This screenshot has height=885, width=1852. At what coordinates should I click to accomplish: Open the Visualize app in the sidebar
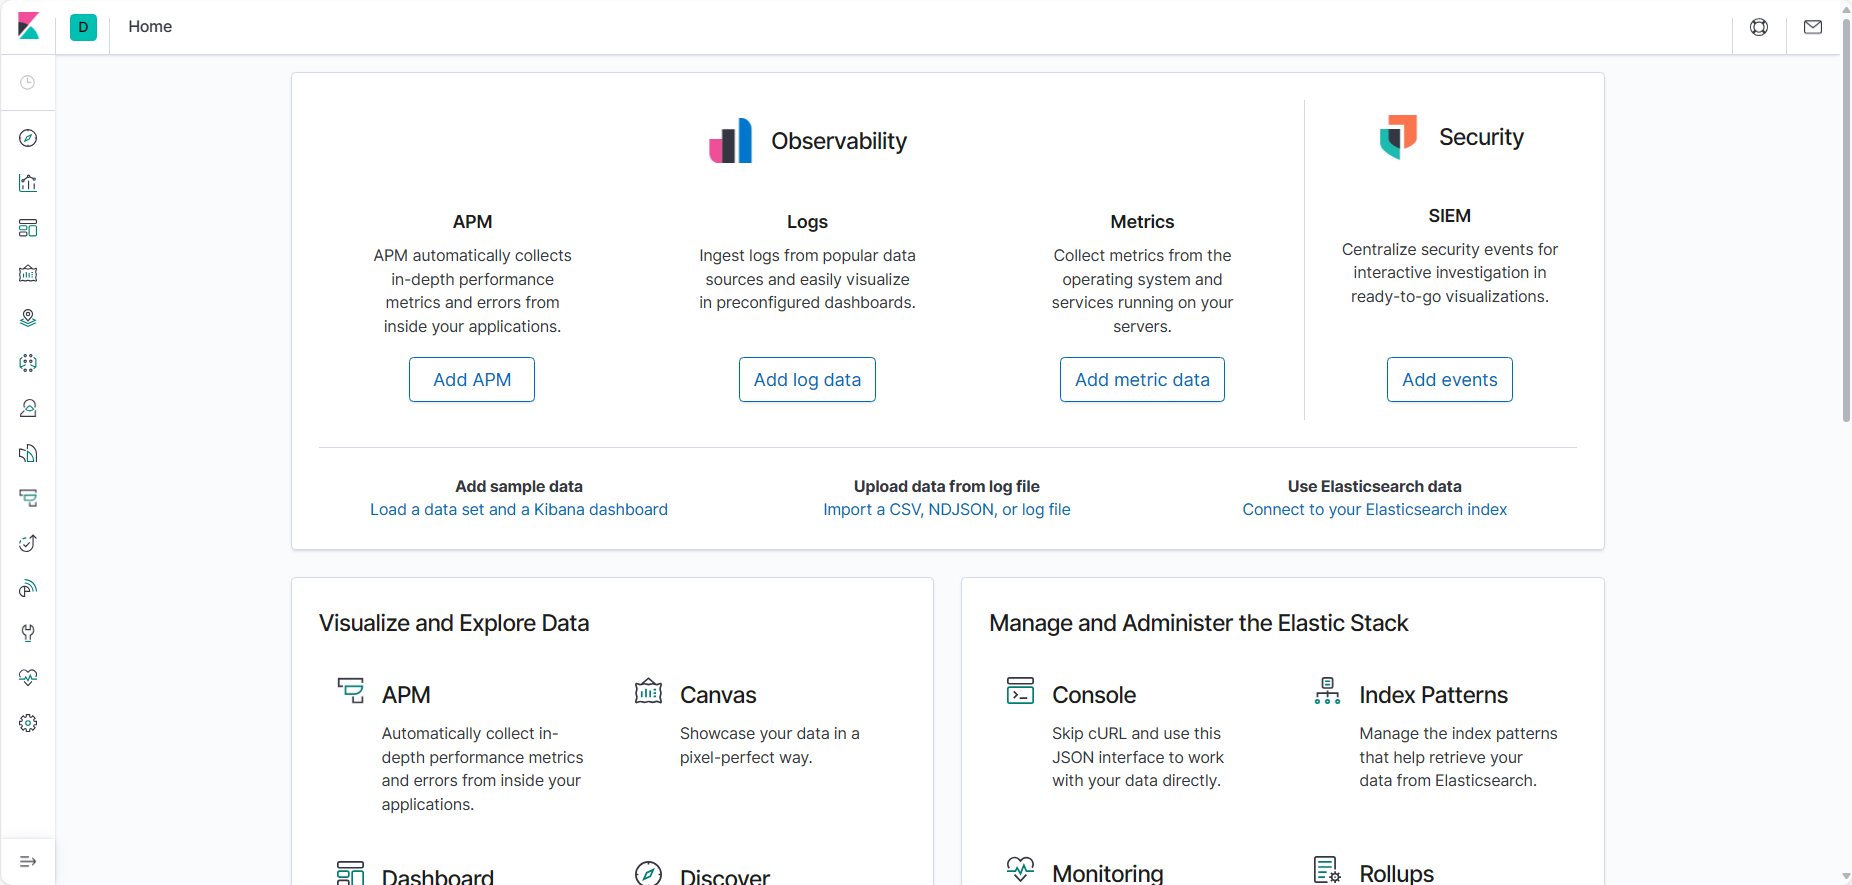(28, 183)
